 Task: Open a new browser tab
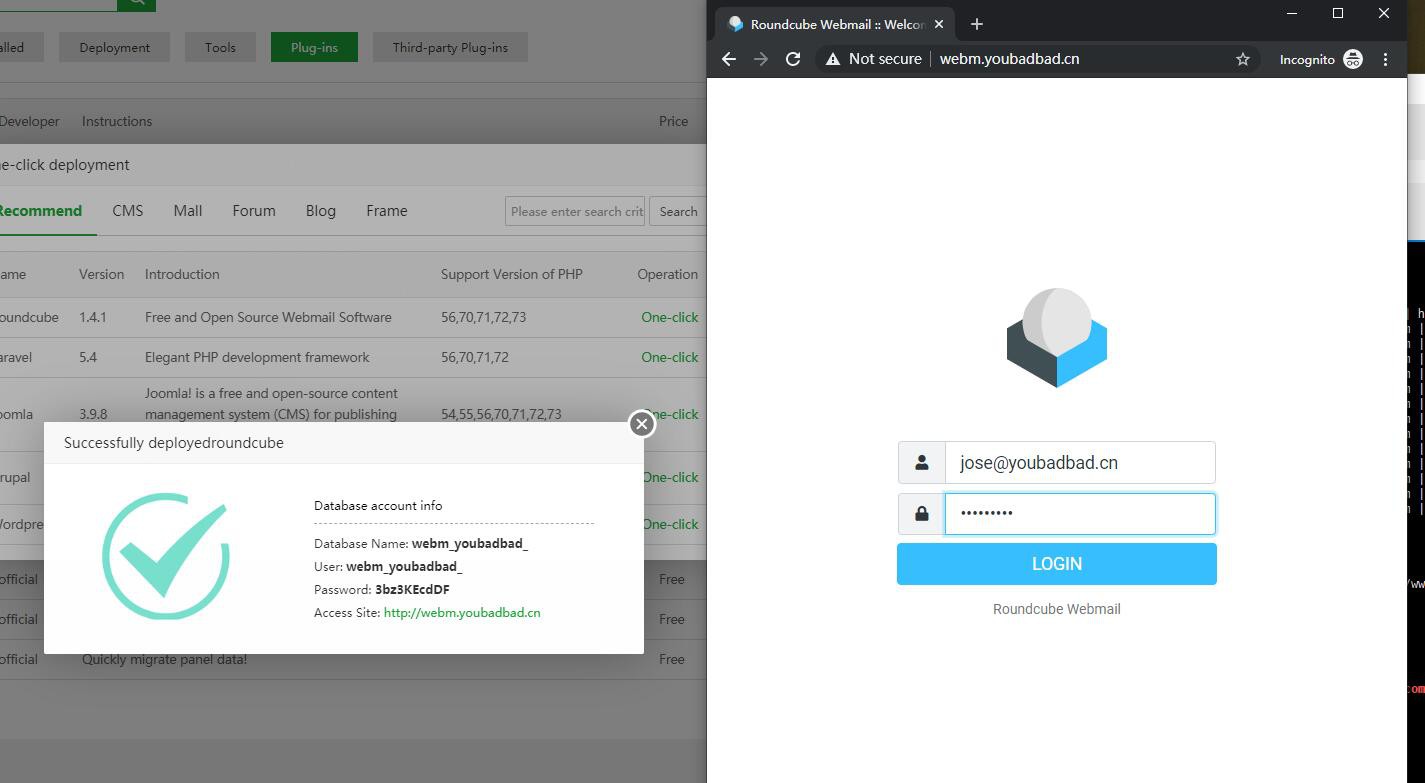(977, 24)
